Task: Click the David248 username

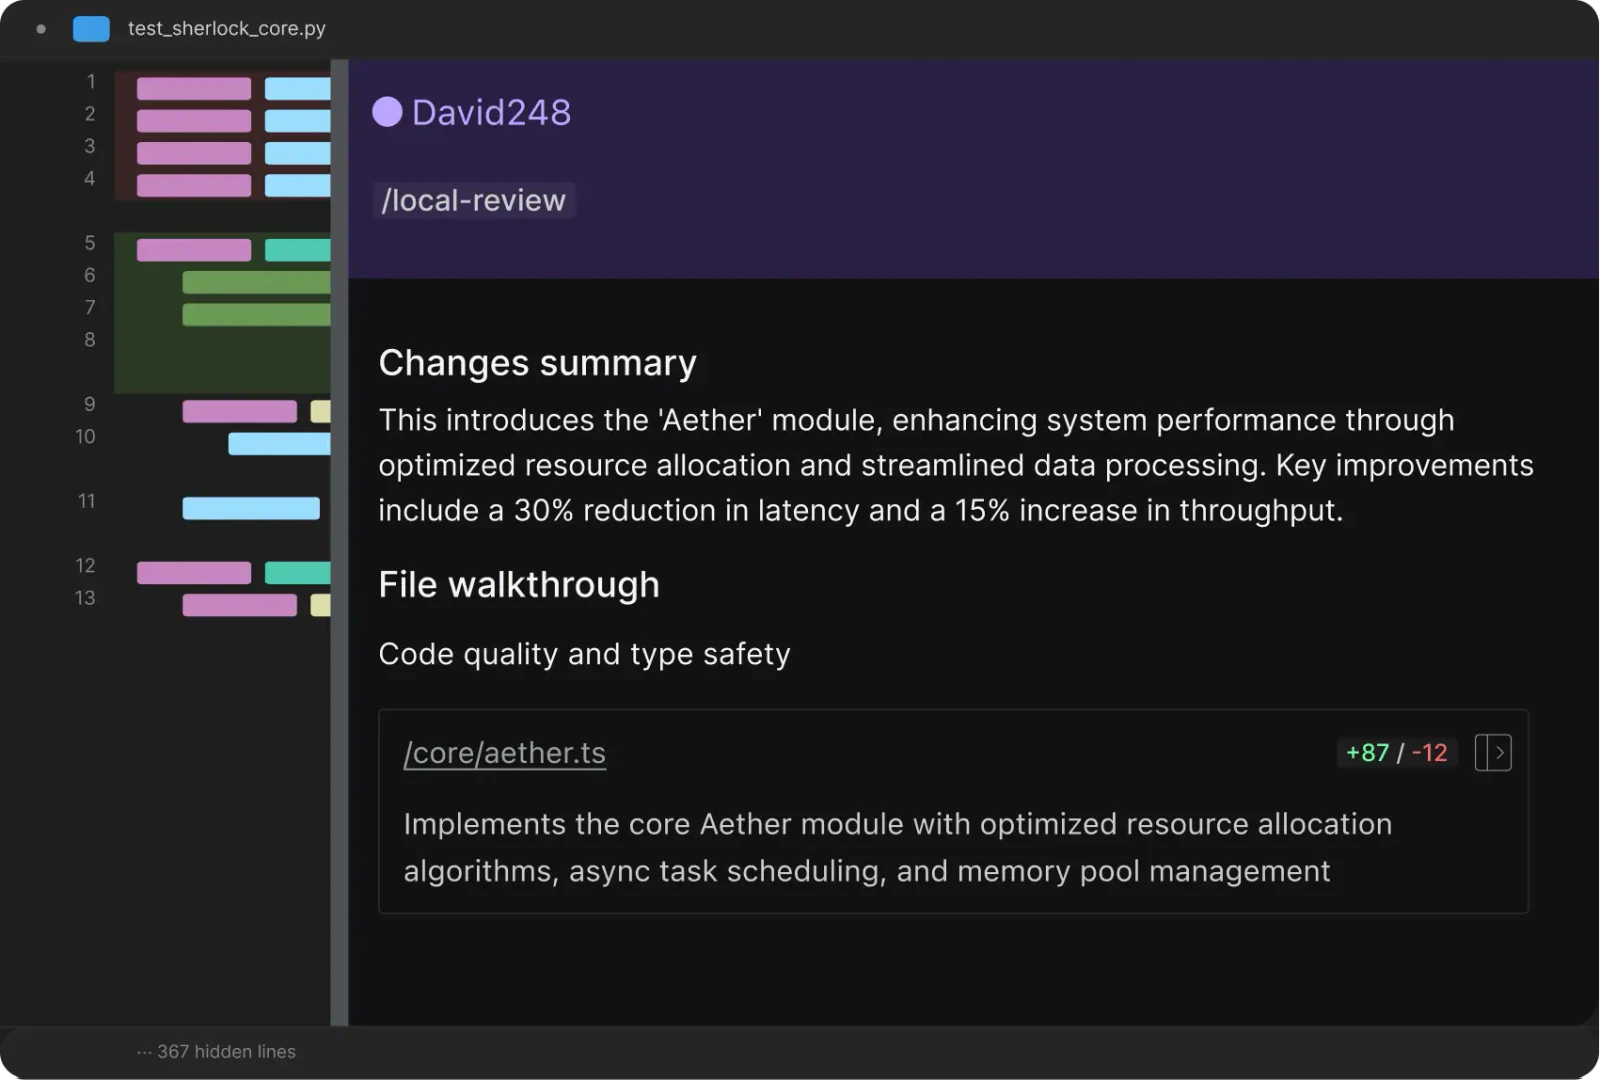Action: click(x=491, y=112)
